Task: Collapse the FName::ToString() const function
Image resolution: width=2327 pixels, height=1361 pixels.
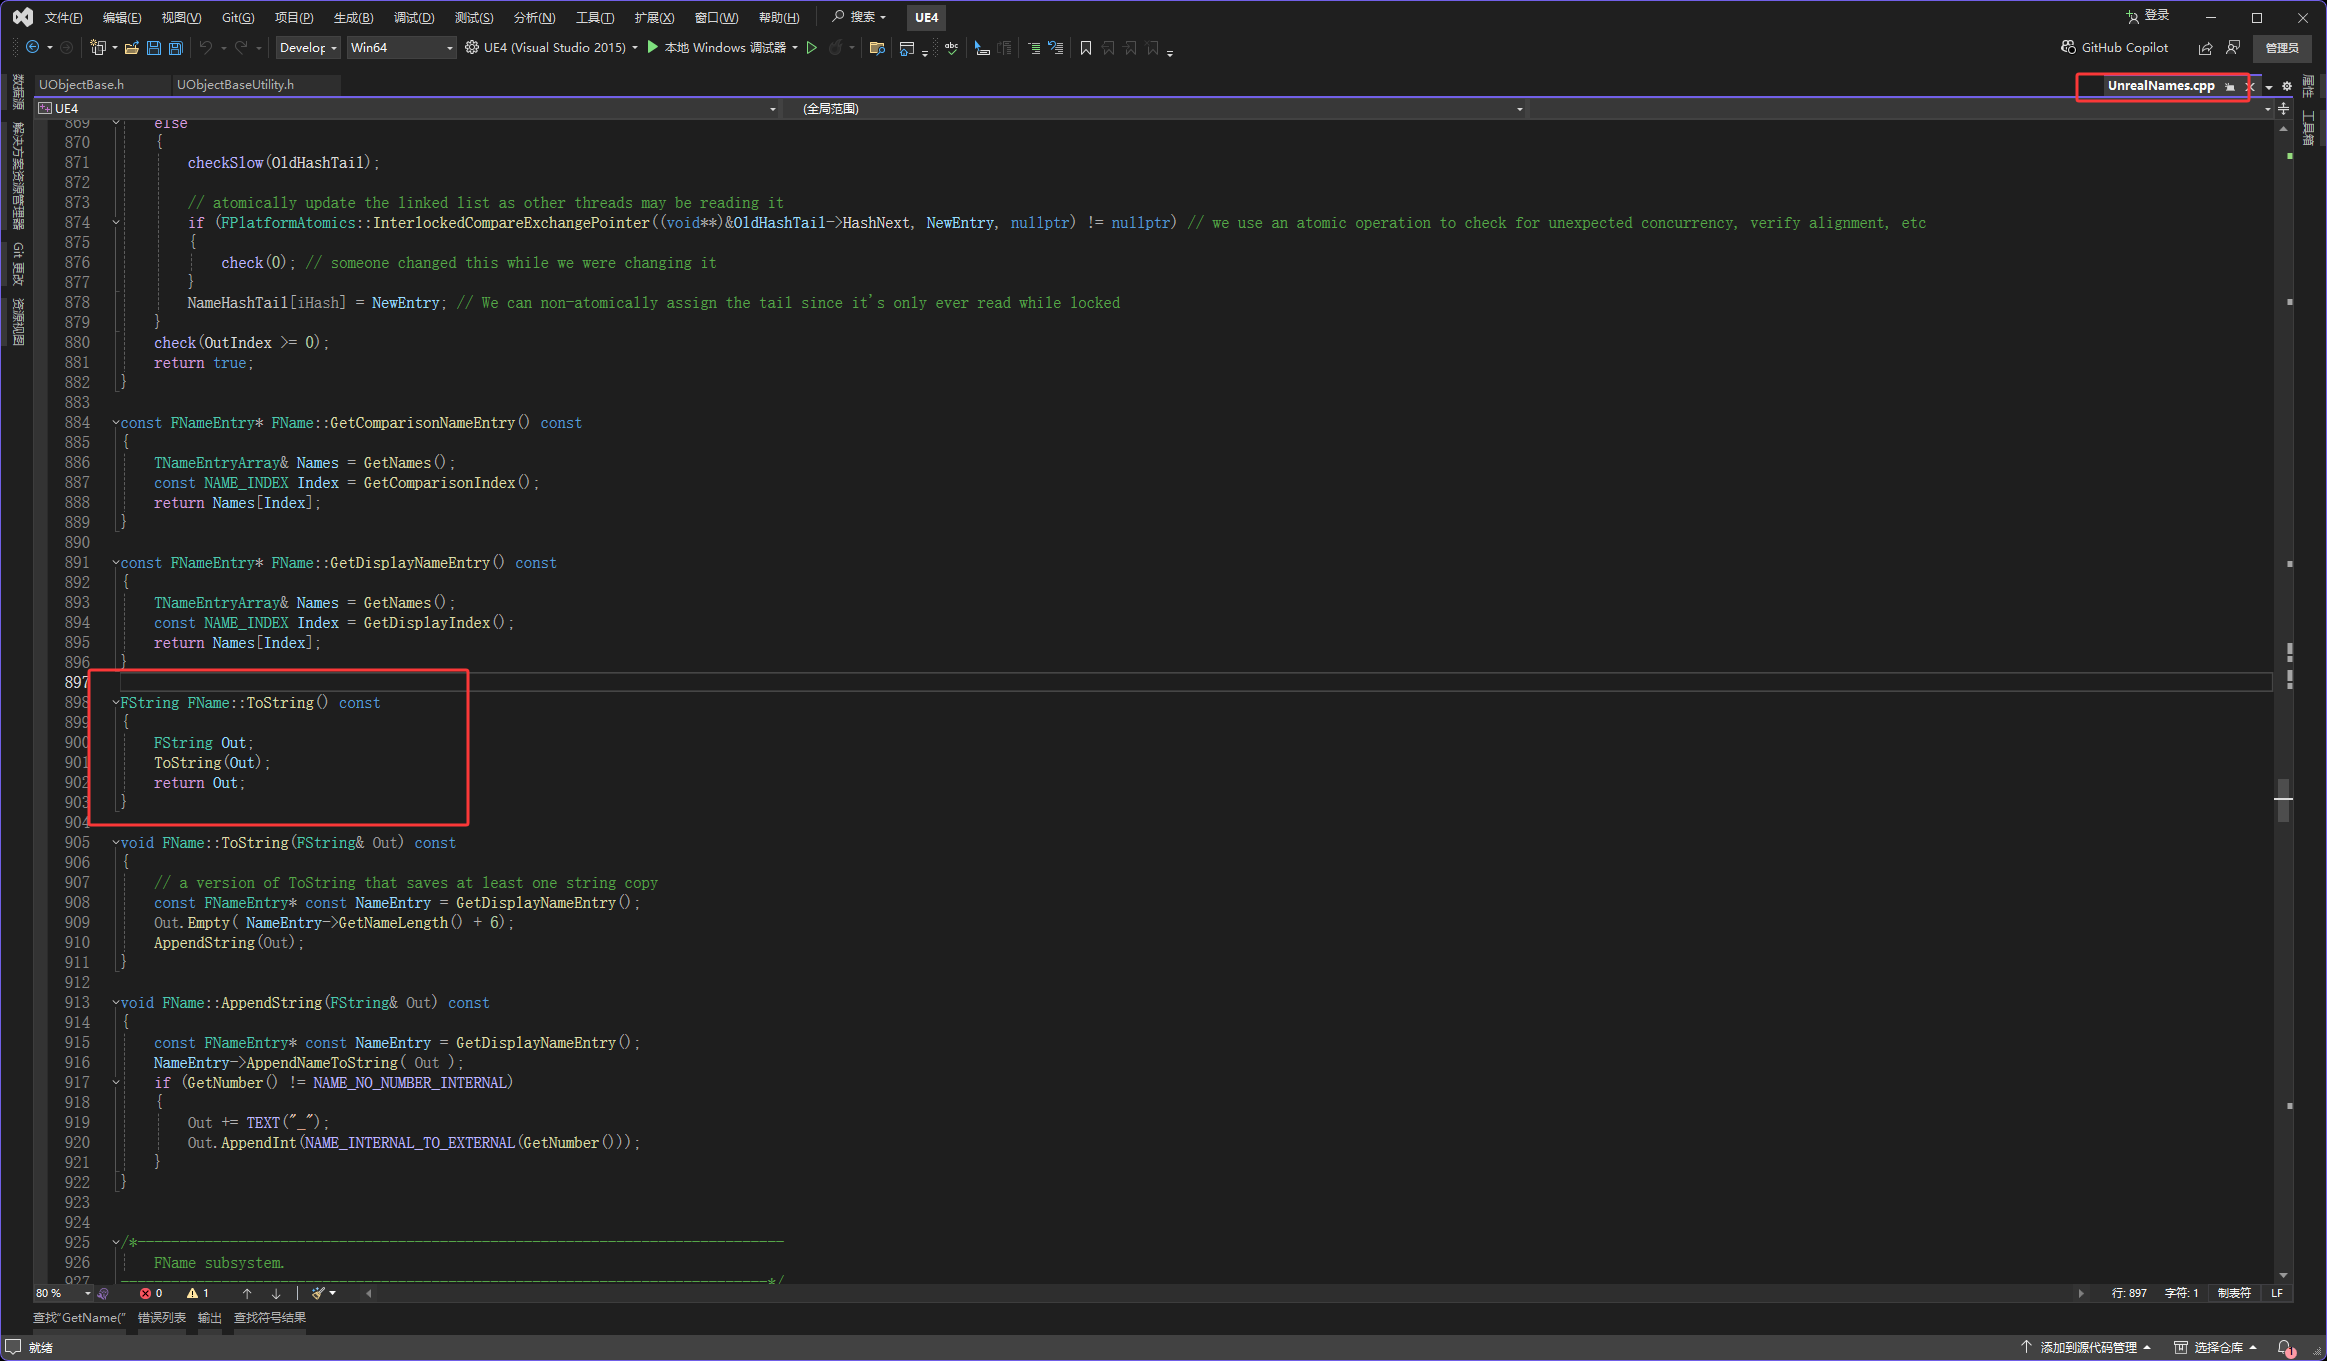Action: click(116, 703)
